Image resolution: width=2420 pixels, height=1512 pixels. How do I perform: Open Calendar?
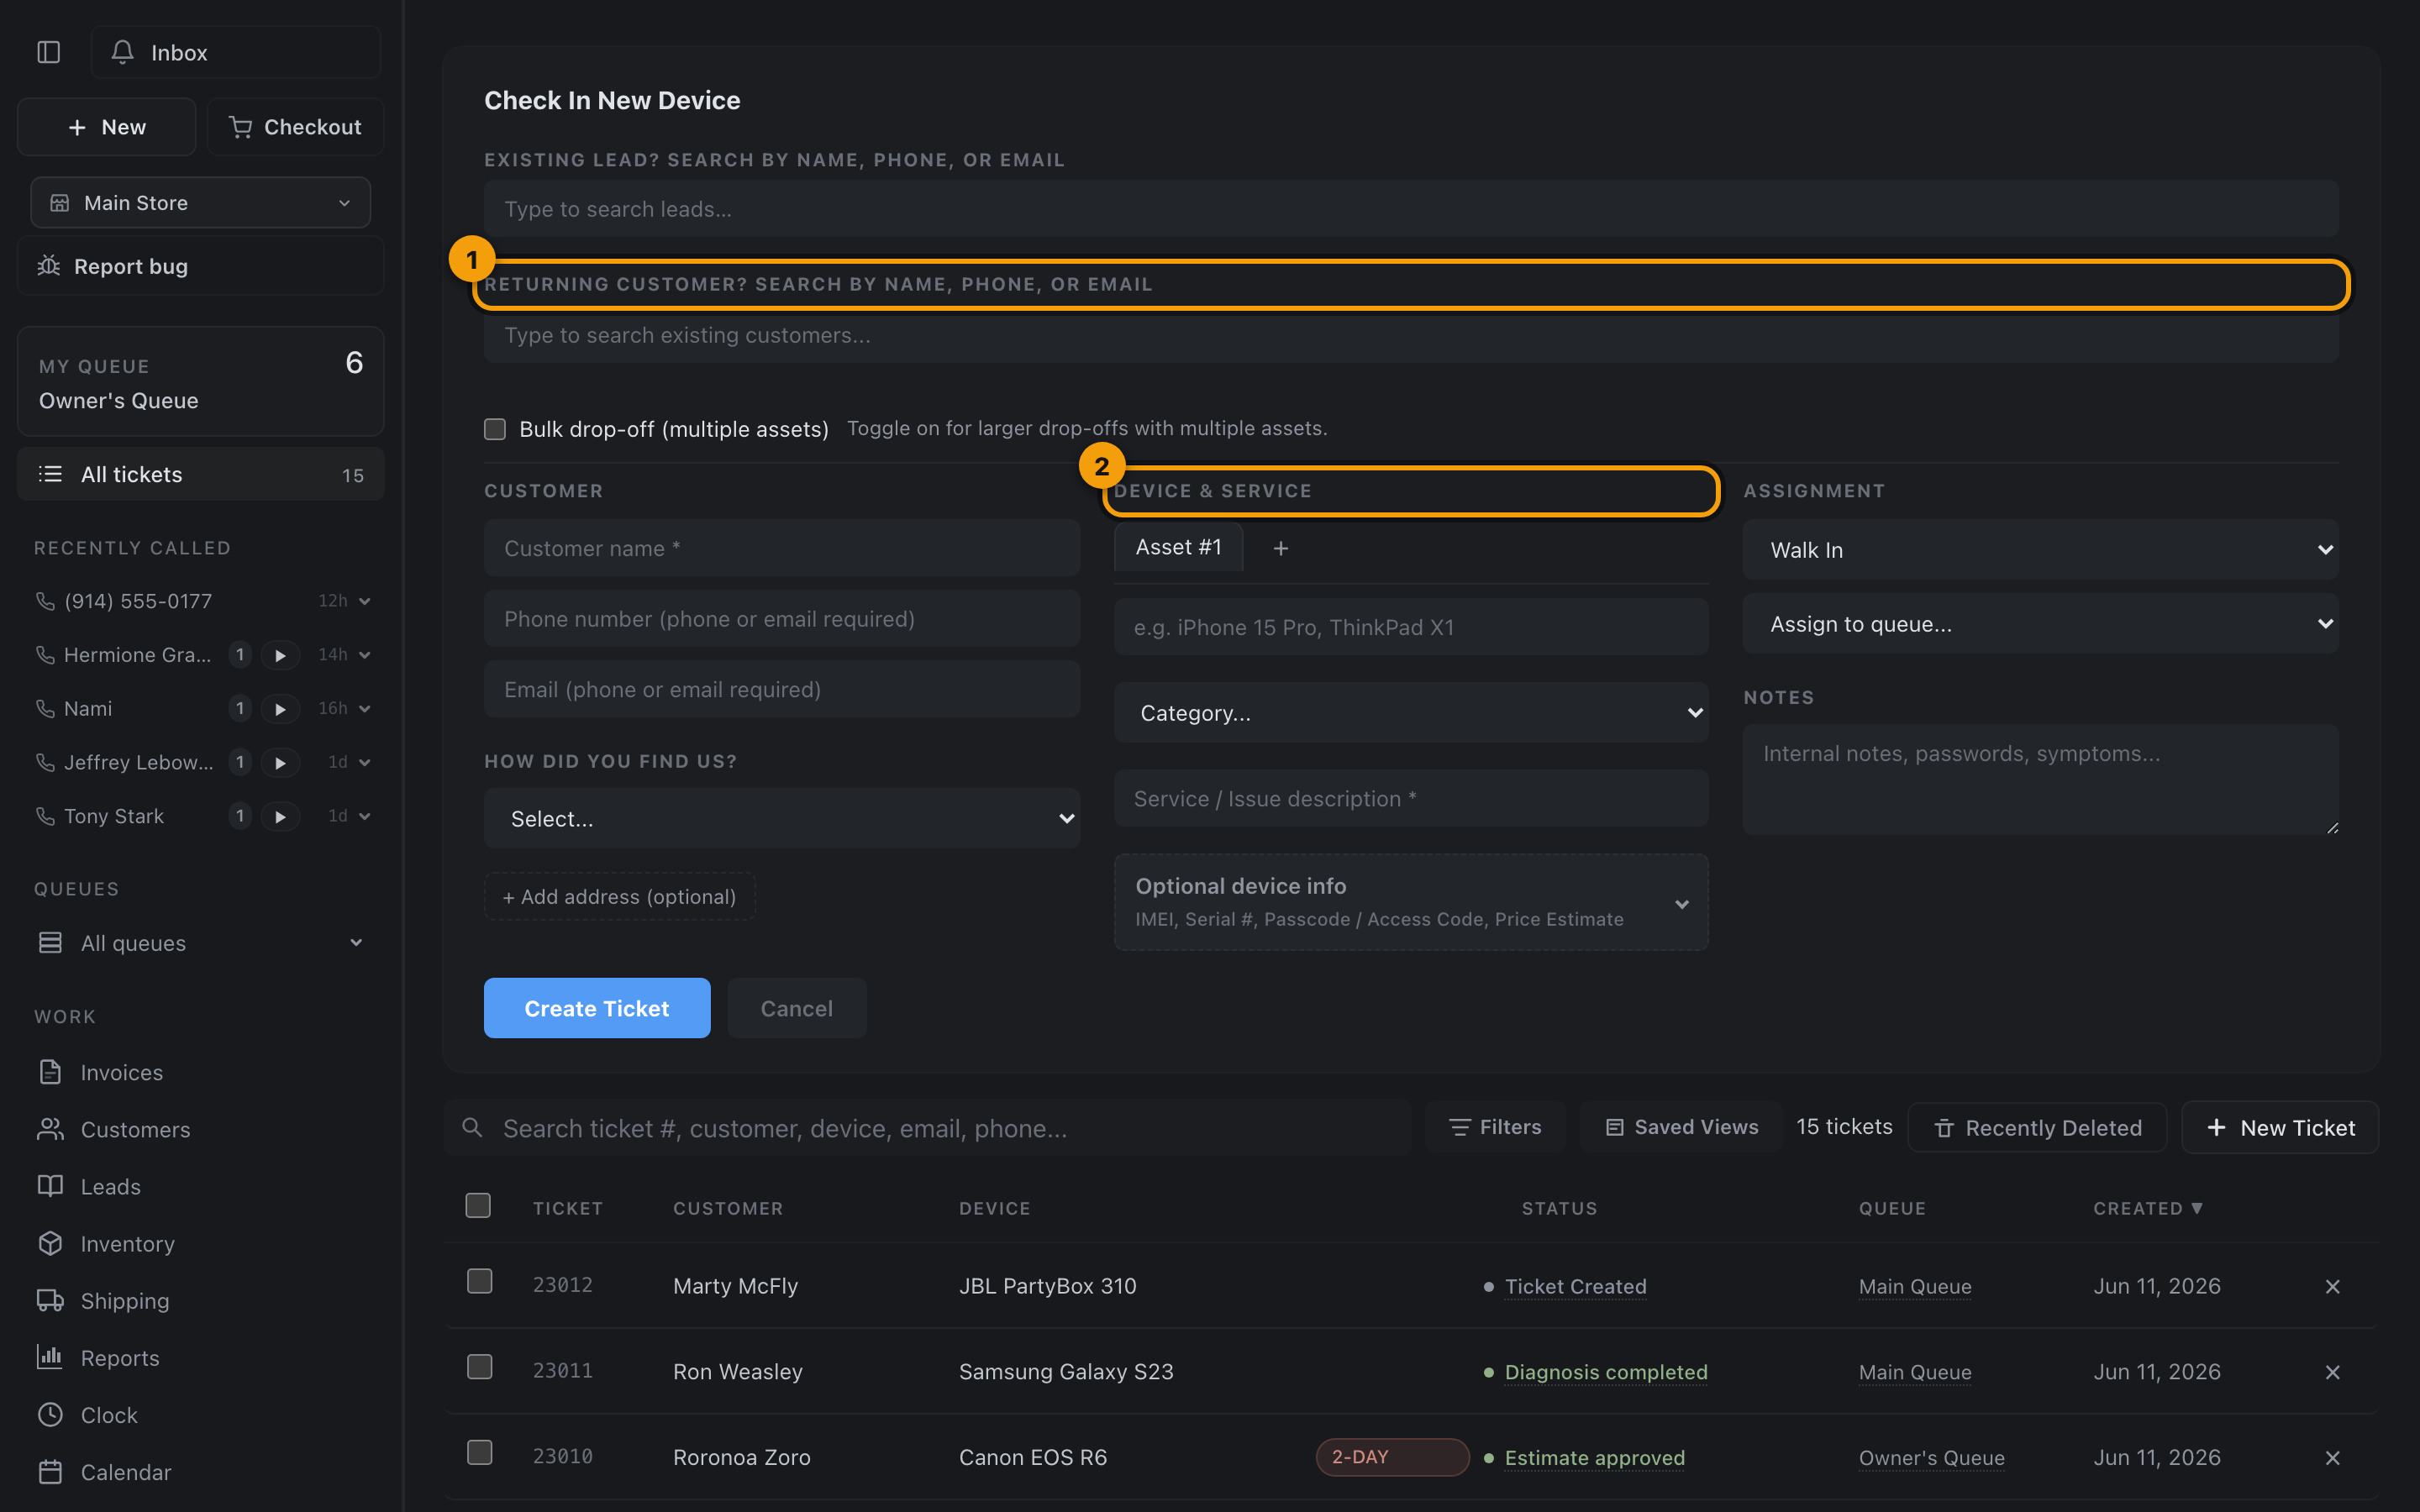[104, 1471]
